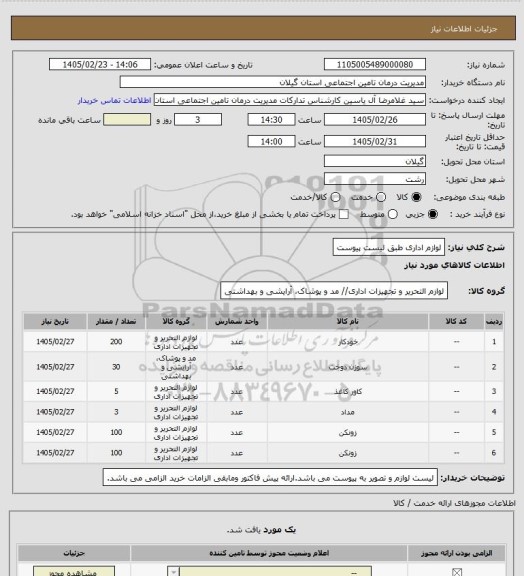The image size is (524, 576).
Task: Click the delivery province field گیلان
Action: (375, 161)
